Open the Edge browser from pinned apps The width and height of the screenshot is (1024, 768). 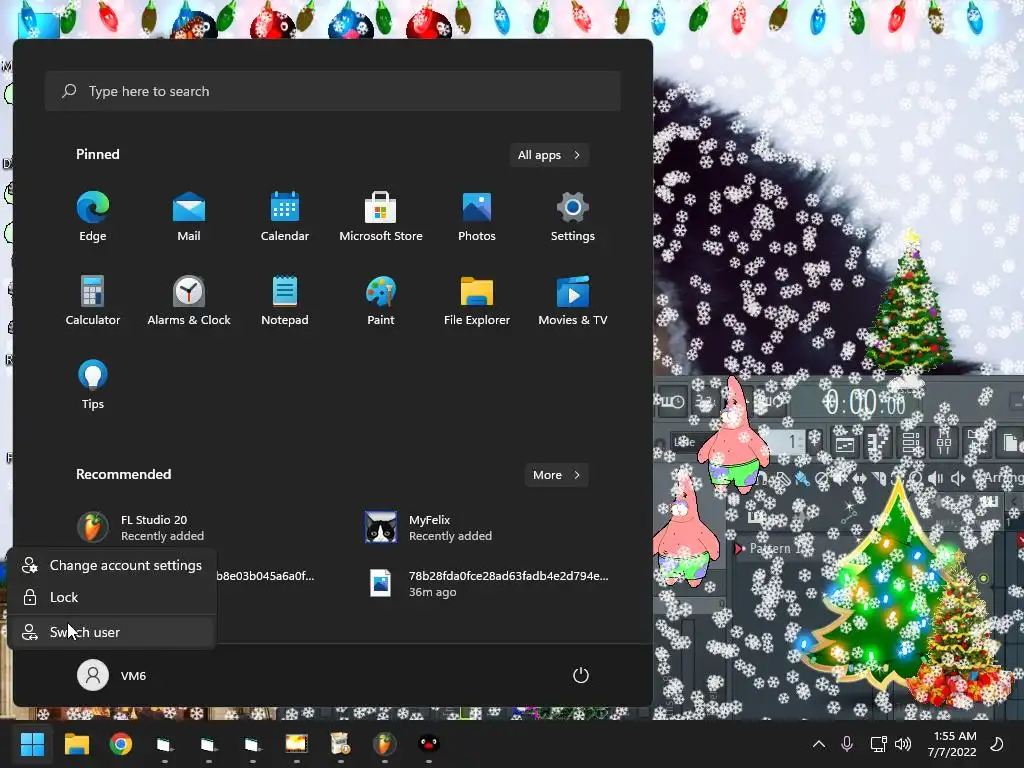[x=93, y=217]
